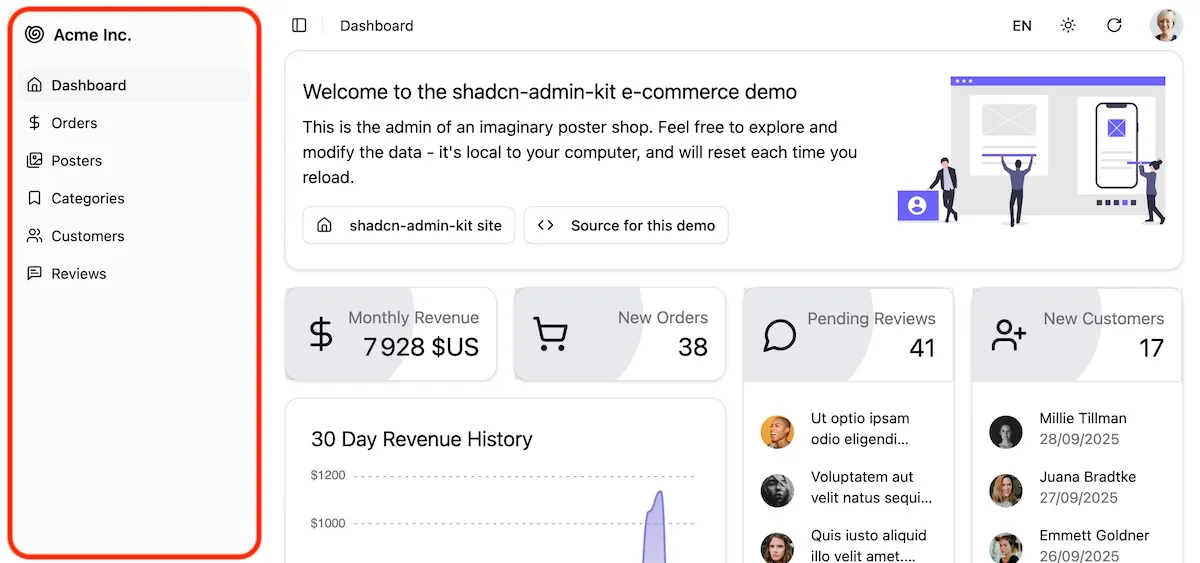Select Dashboard in the sidebar
This screenshot has width=1200, height=563.
click(89, 86)
